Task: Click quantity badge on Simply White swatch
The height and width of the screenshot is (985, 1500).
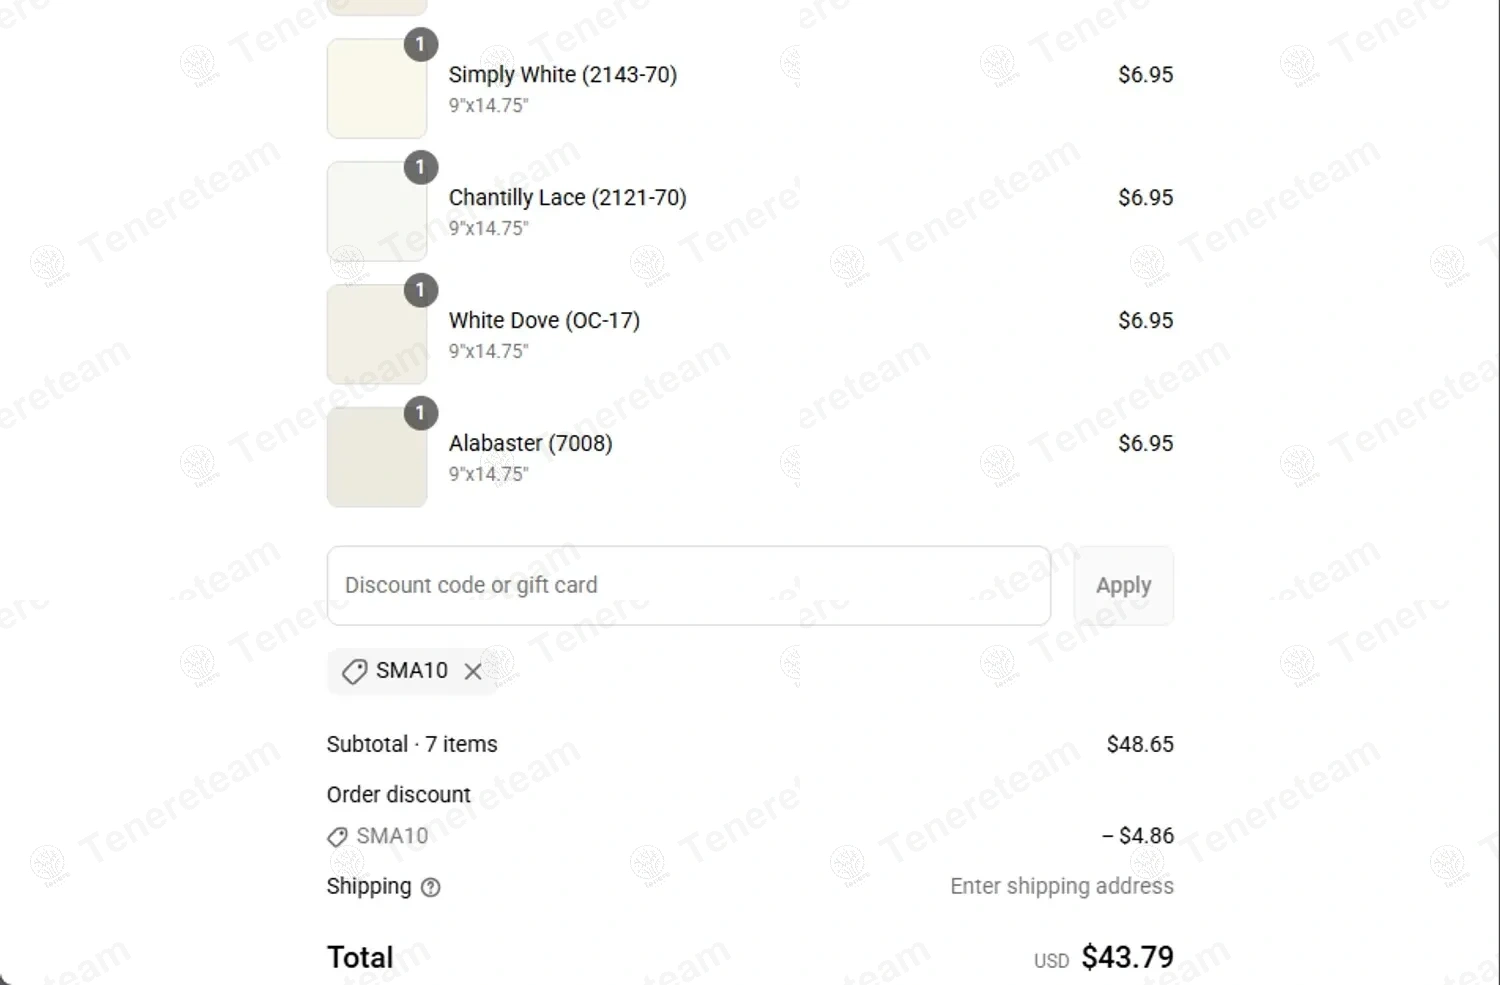Action: click(421, 44)
